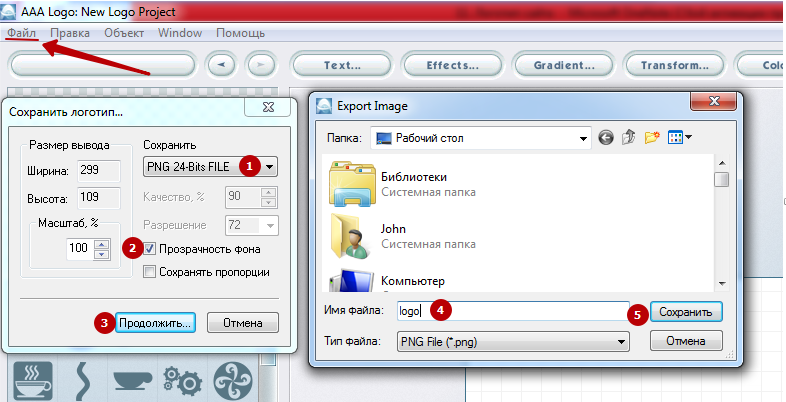Create a new folder icon
The width and height of the screenshot is (786, 402).
[652, 137]
